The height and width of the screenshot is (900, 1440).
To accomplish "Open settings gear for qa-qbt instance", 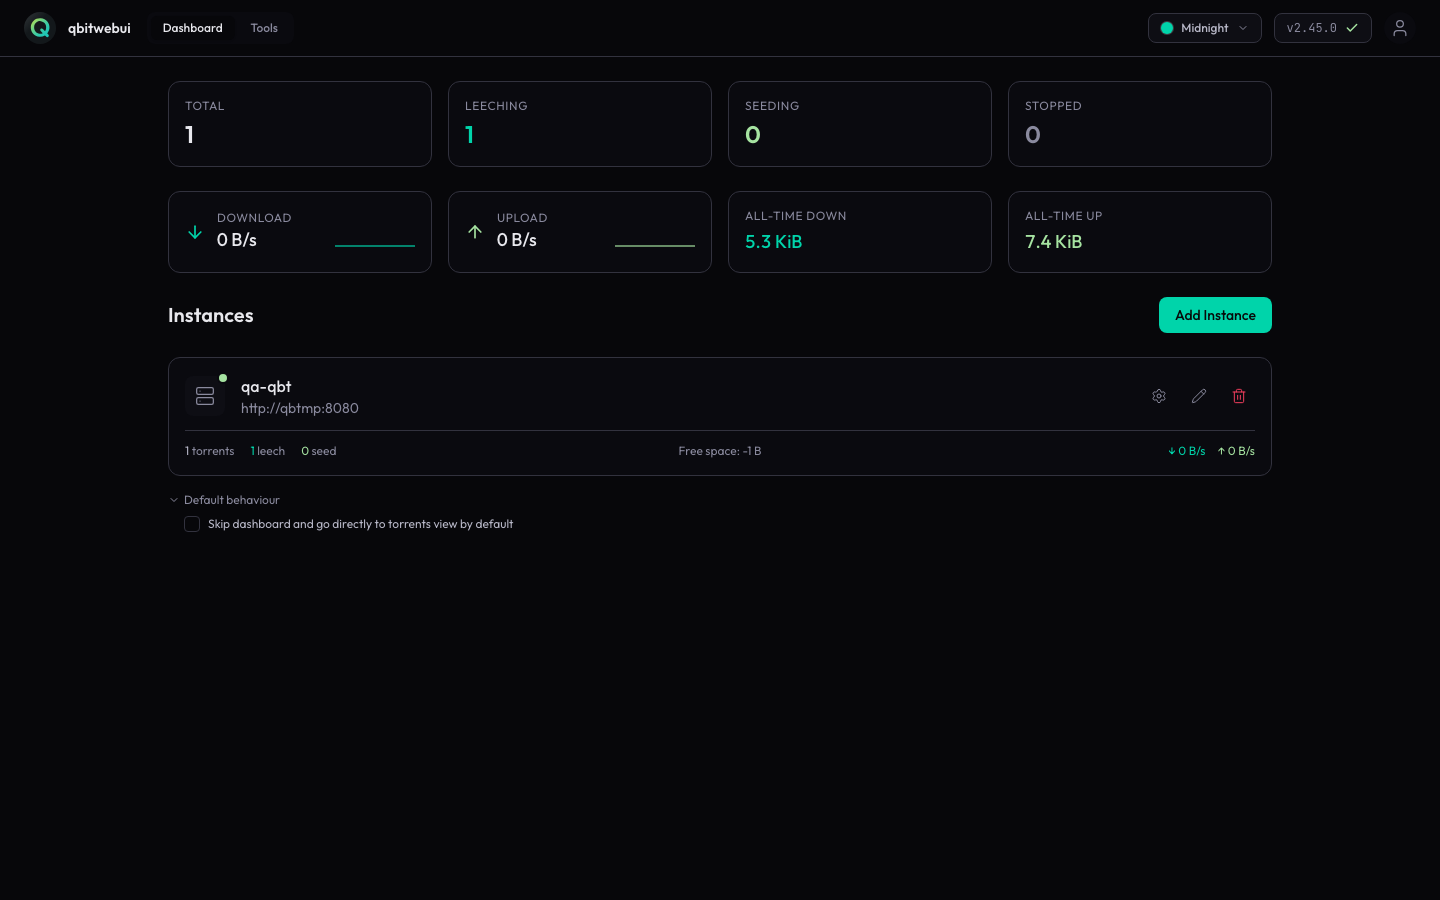I will click(1159, 396).
